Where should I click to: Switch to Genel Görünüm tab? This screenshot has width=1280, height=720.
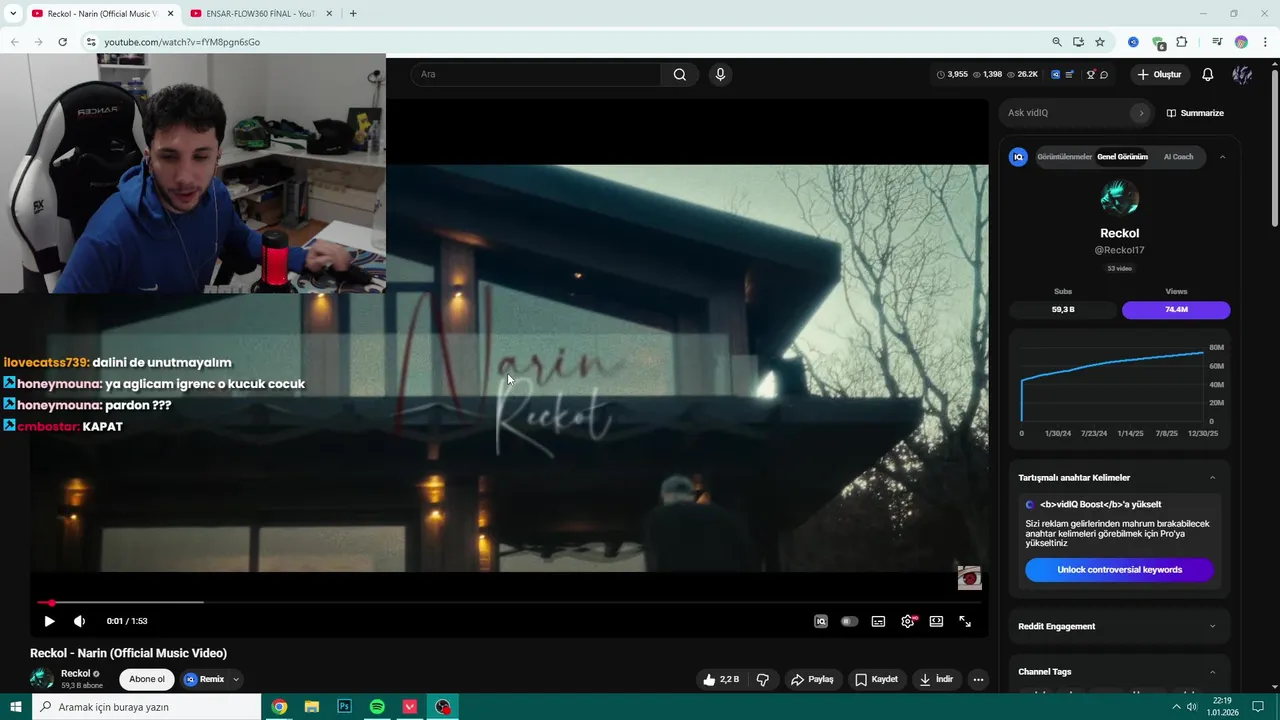click(x=1122, y=157)
